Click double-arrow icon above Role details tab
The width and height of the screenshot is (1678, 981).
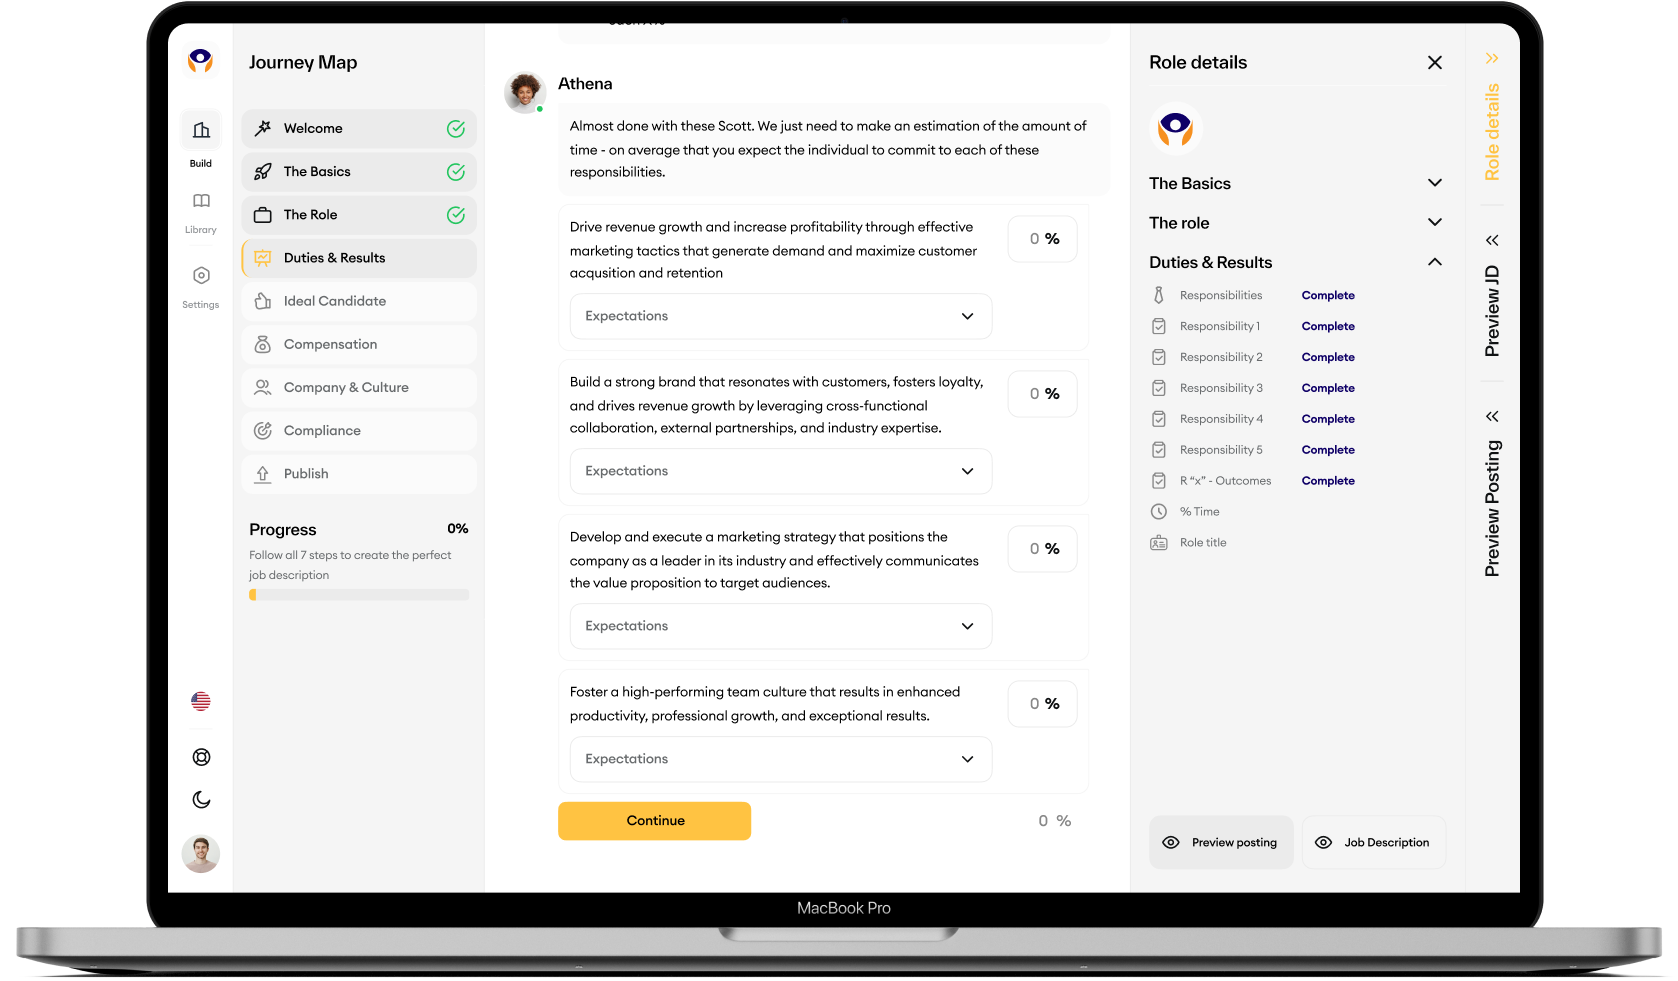[1492, 58]
